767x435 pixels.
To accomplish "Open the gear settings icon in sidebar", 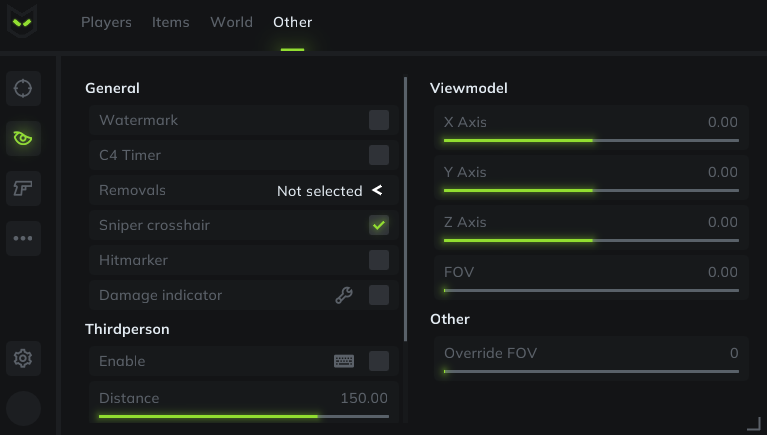I will click(x=23, y=357).
